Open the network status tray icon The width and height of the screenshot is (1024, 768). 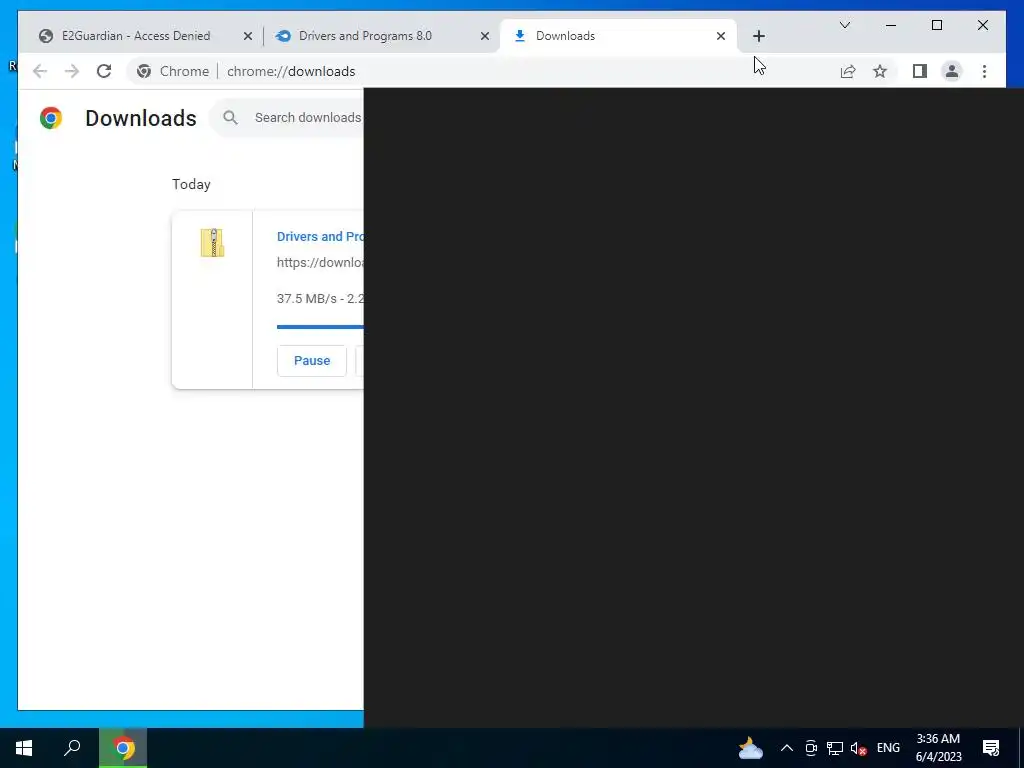pos(835,748)
